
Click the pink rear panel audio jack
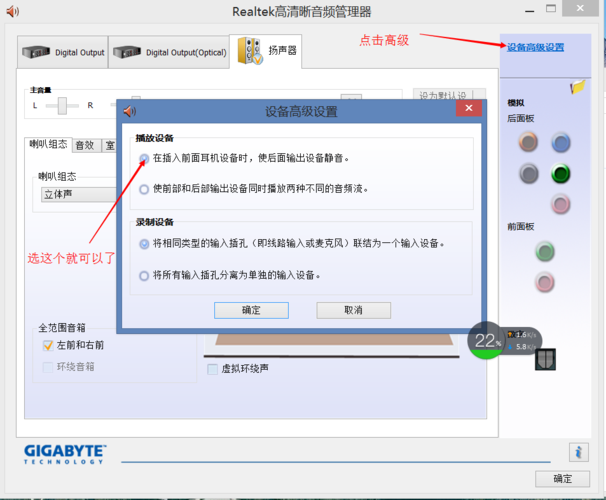[560, 204]
